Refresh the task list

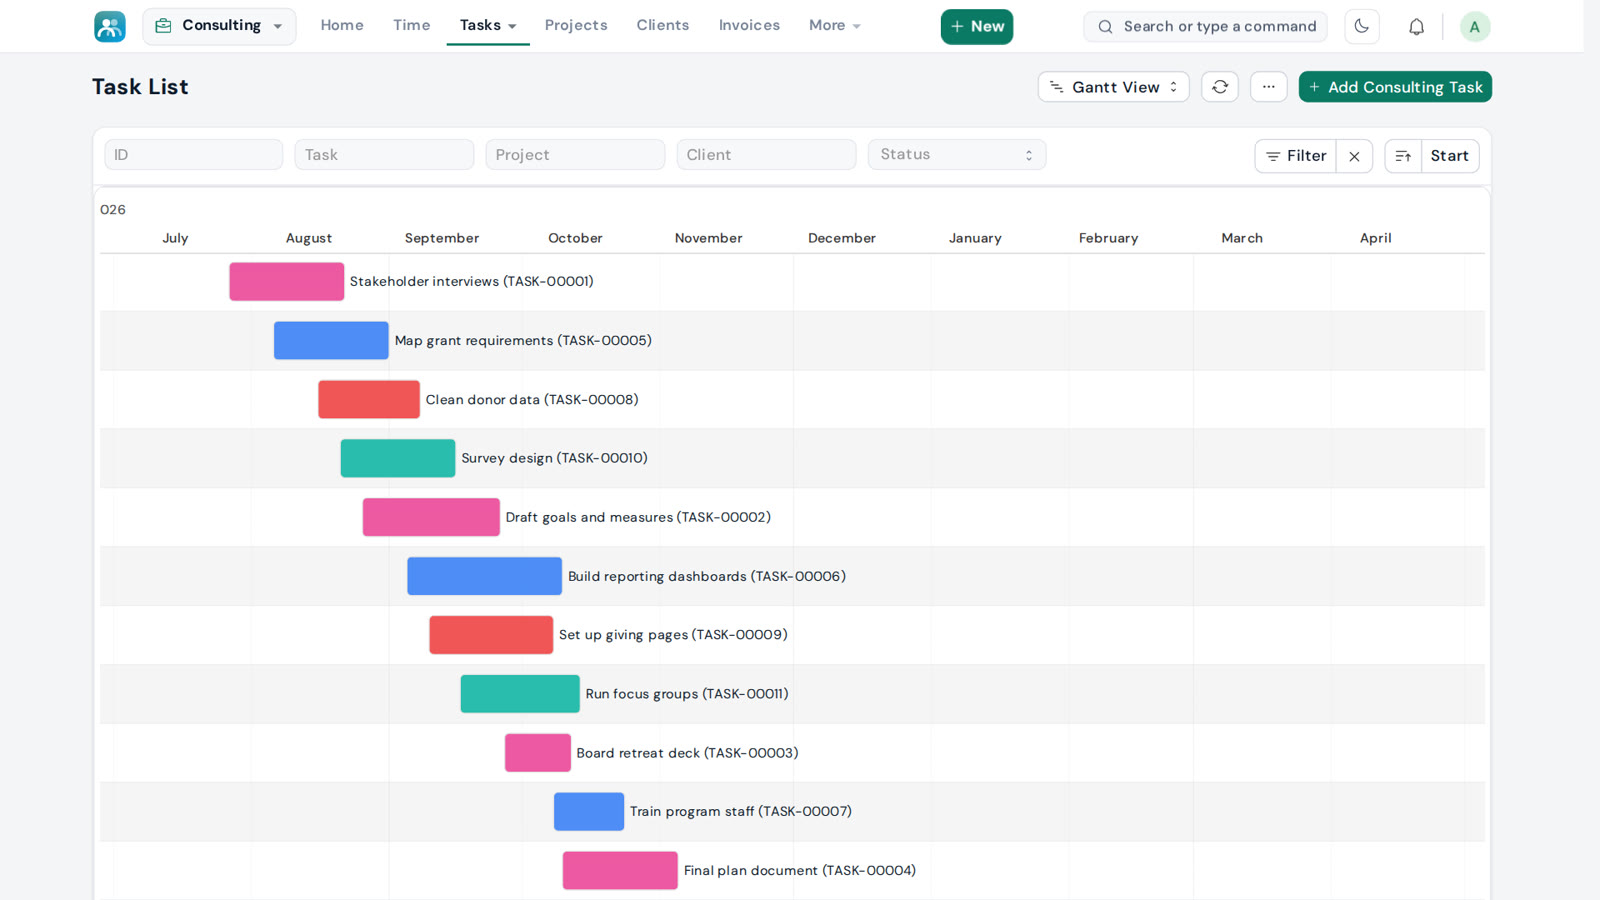[x=1220, y=87]
